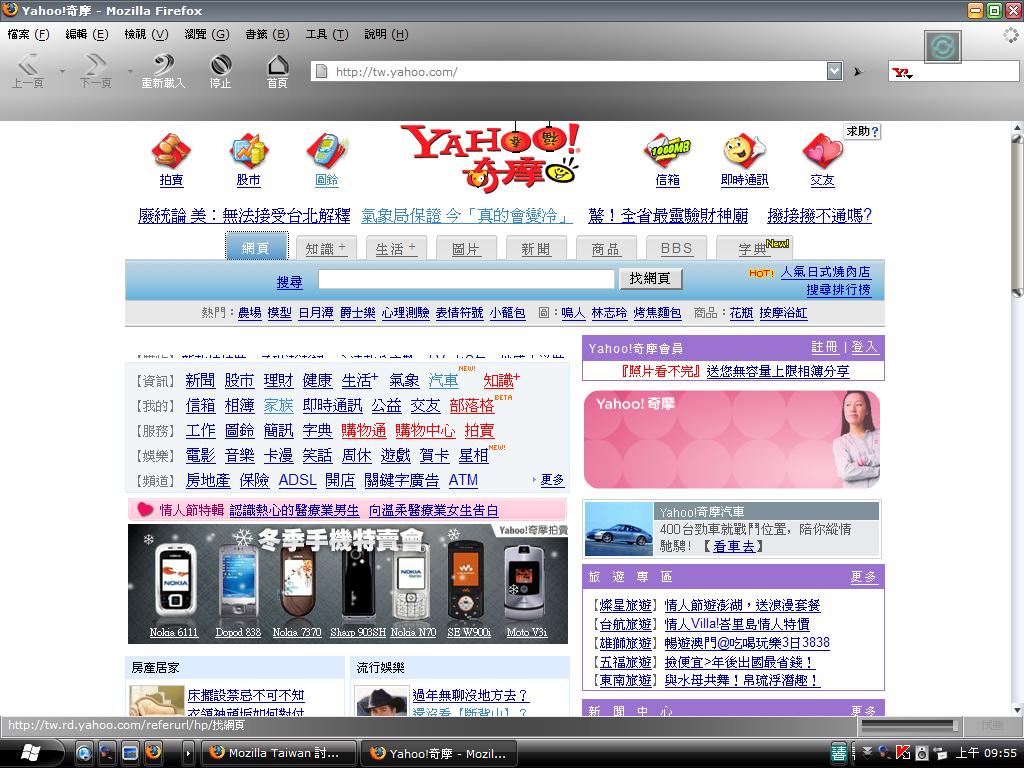1024x768 pixels.
Task: Expand the quick launch overflow arrow
Action: coord(187,753)
